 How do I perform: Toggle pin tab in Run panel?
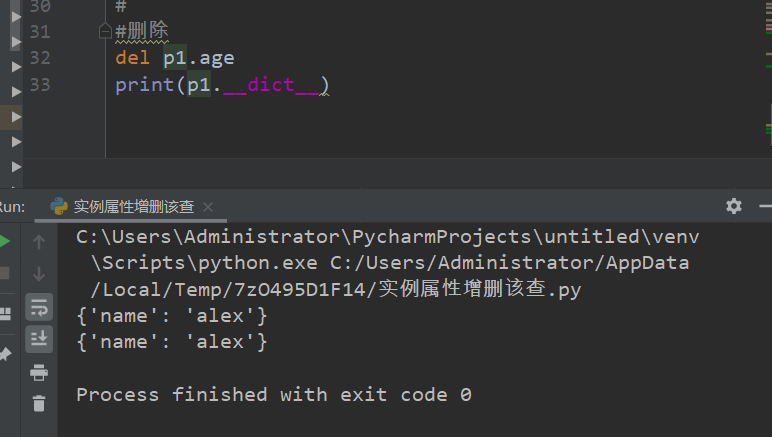[5, 354]
